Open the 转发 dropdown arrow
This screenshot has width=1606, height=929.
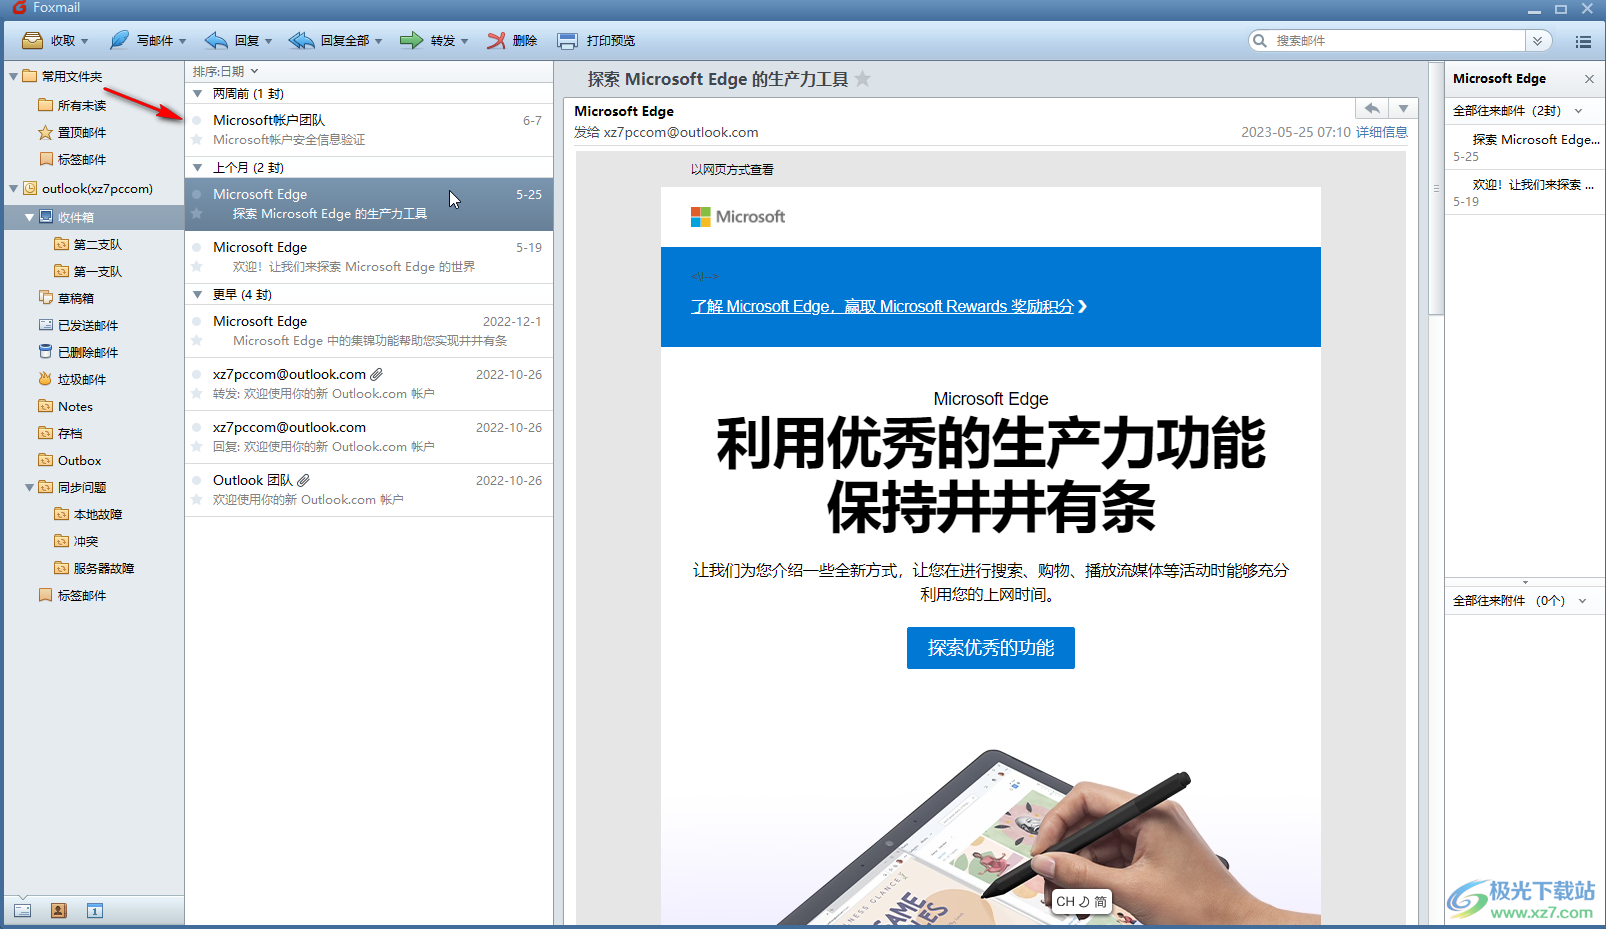click(x=464, y=41)
